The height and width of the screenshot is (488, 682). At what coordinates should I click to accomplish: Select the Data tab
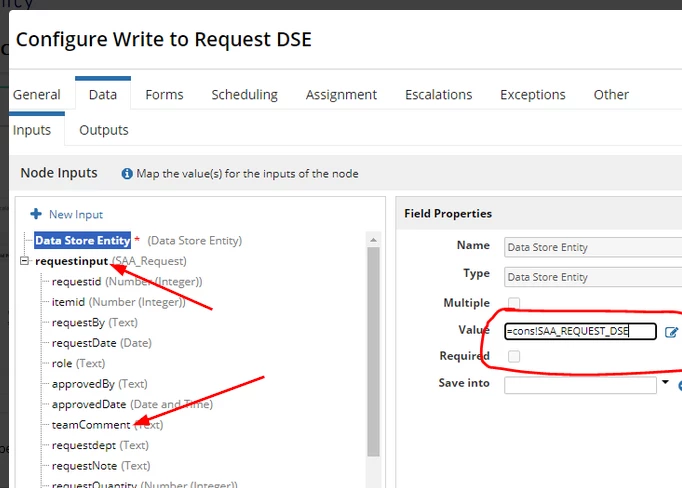point(103,94)
